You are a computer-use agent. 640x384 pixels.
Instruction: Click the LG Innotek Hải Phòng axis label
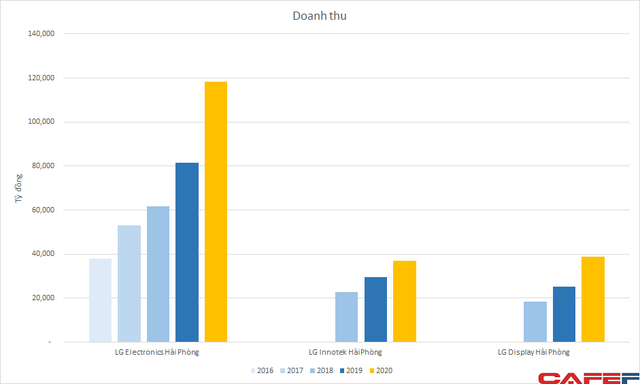[345, 352]
